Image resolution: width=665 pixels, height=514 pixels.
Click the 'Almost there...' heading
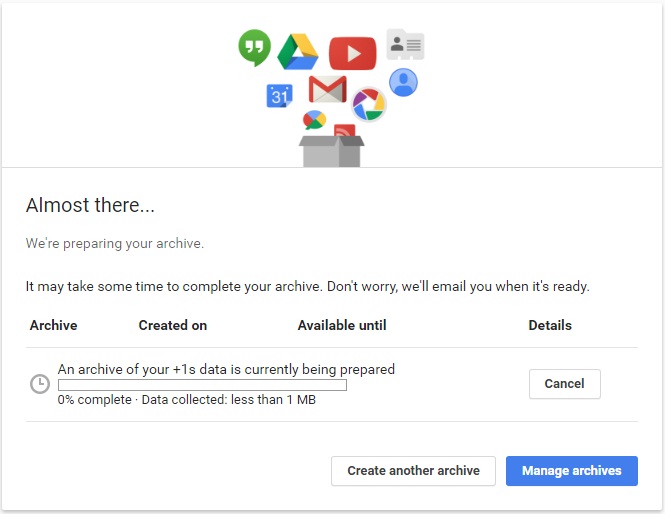click(x=90, y=205)
